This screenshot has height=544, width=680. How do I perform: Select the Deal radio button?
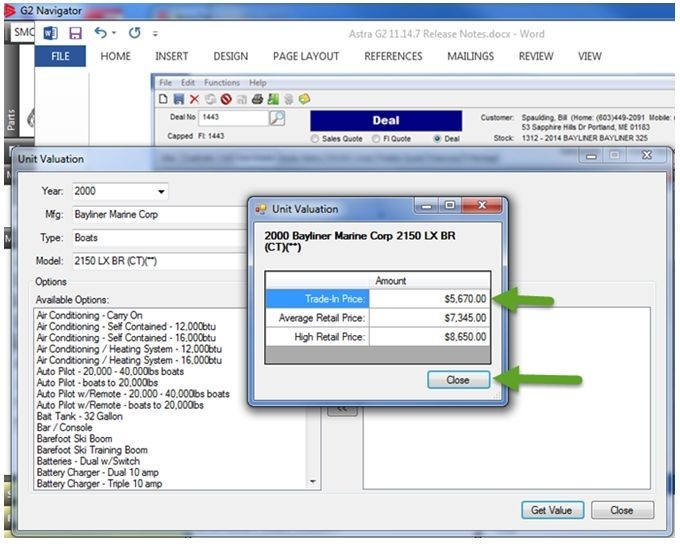coord(437,139)
